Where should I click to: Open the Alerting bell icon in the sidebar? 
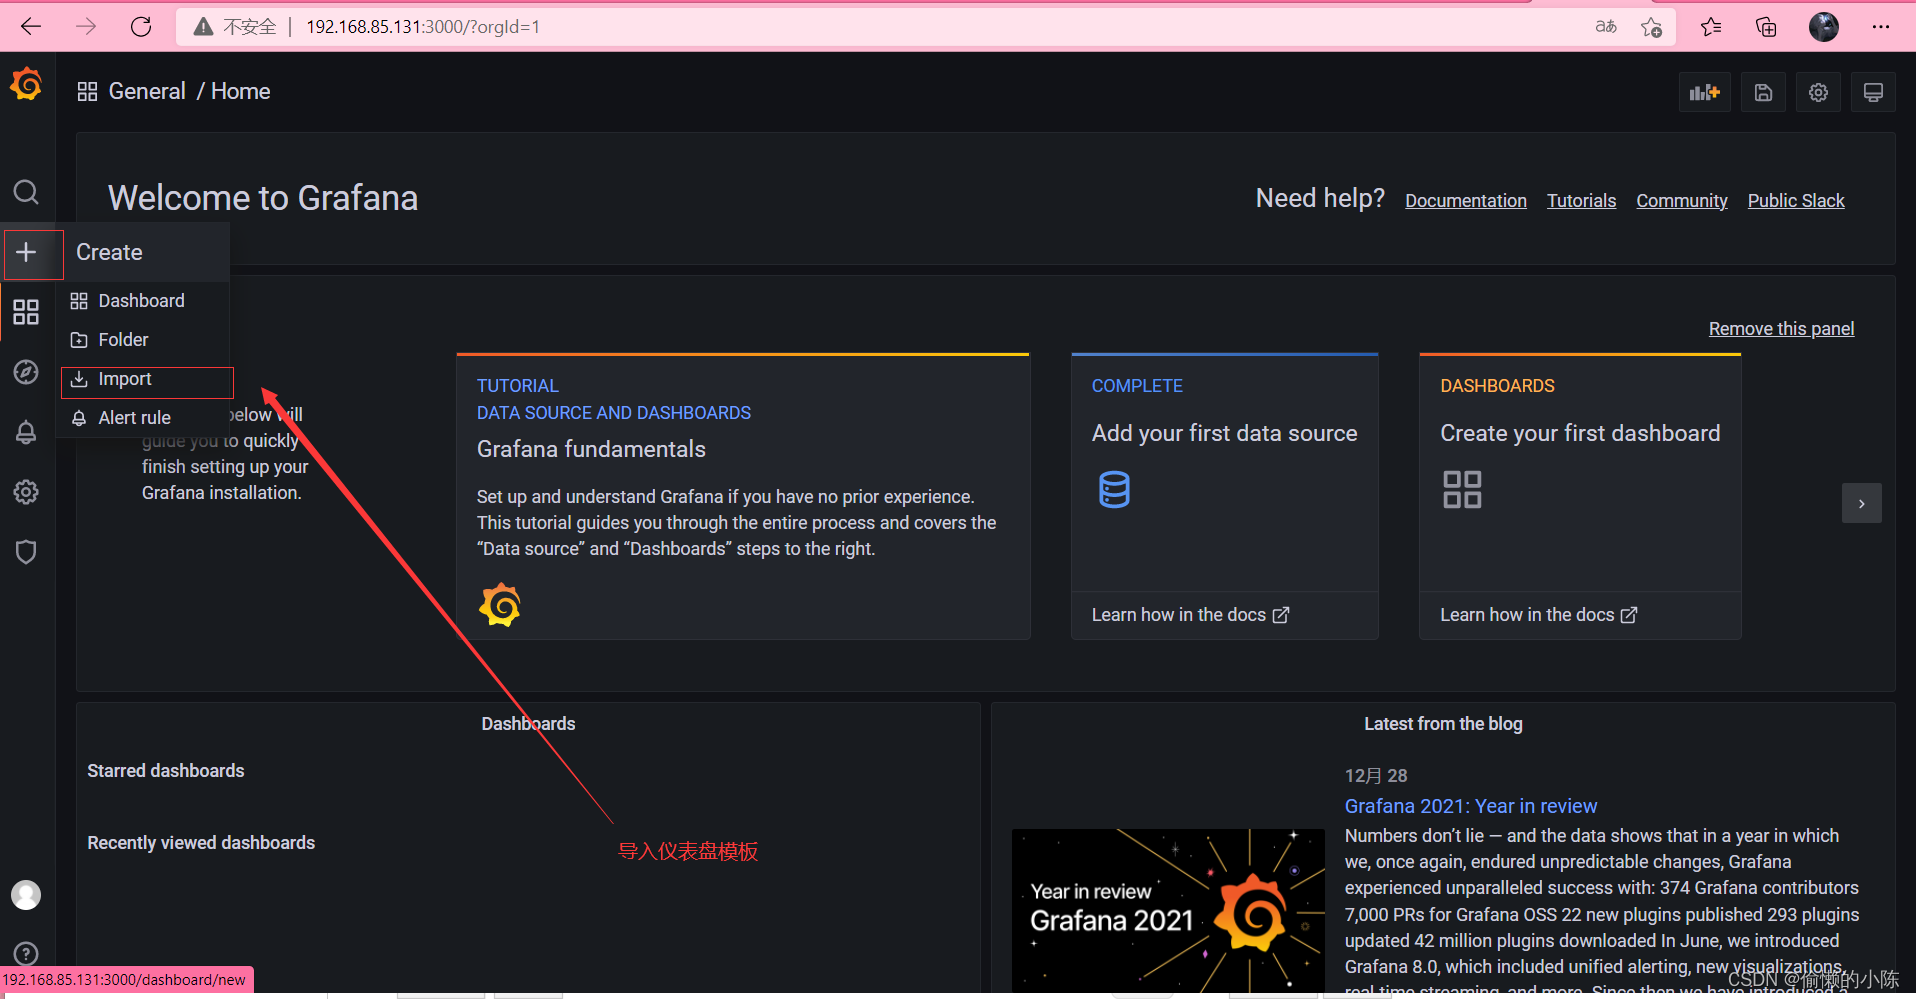26,432
